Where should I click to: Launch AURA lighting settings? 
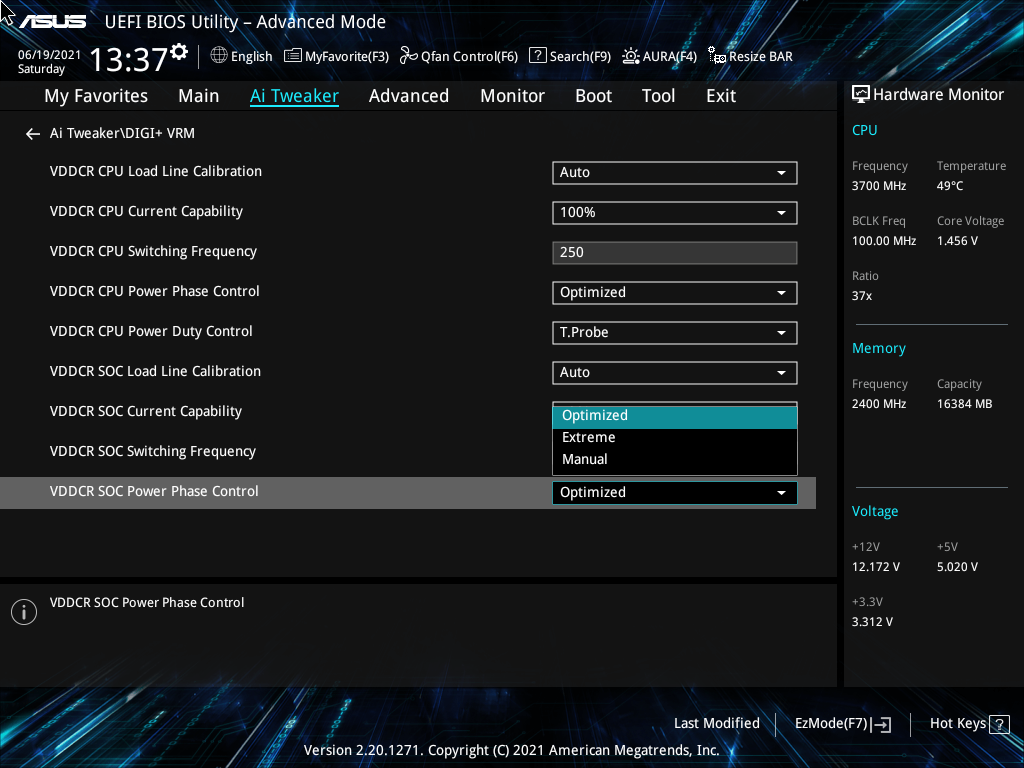point(659,56)
